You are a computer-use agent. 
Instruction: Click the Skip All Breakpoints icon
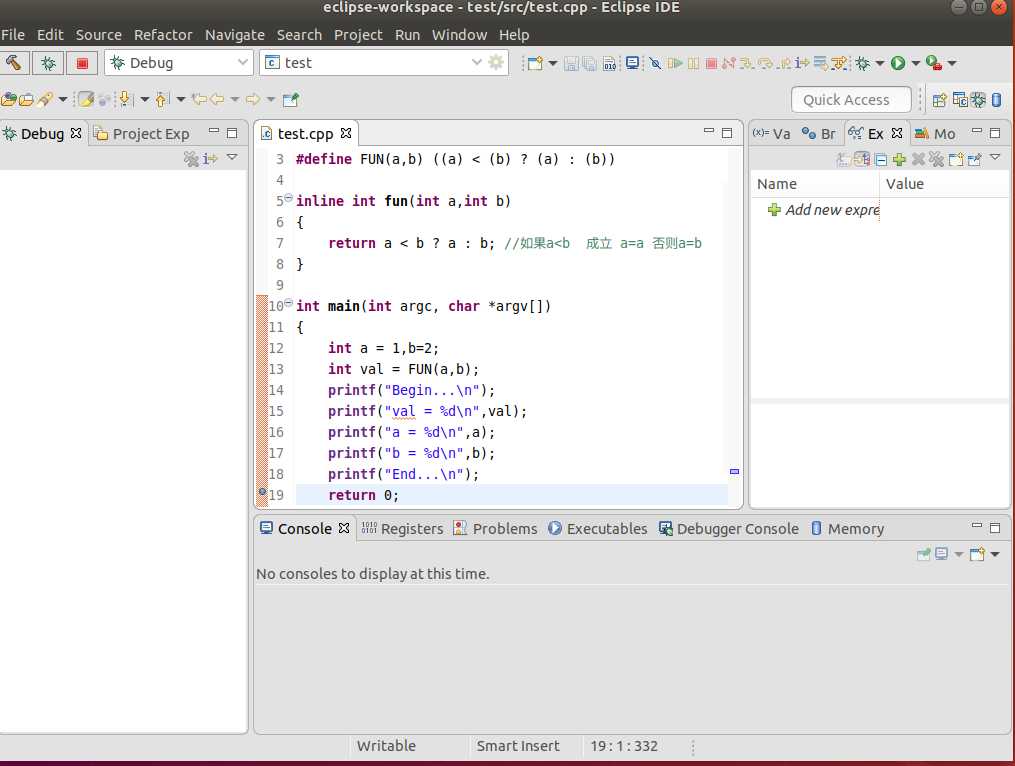pyautogui.click(x=655, y=63)
